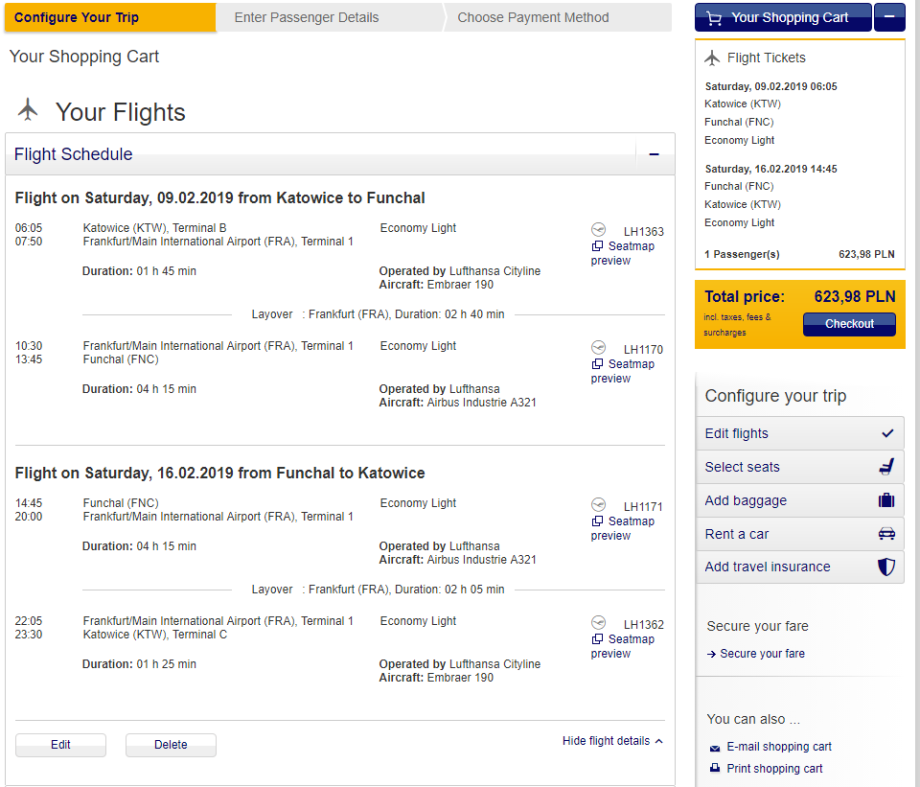Click the seat icon beside Select seats
The height and width of the screenshot is (787, 920).
click(x=886, y=467)
